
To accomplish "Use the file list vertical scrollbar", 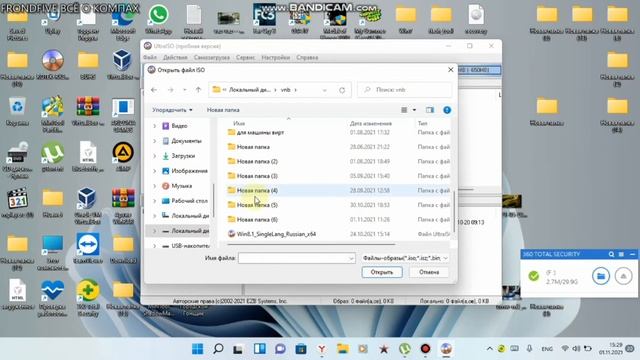I will pos(454,211).
